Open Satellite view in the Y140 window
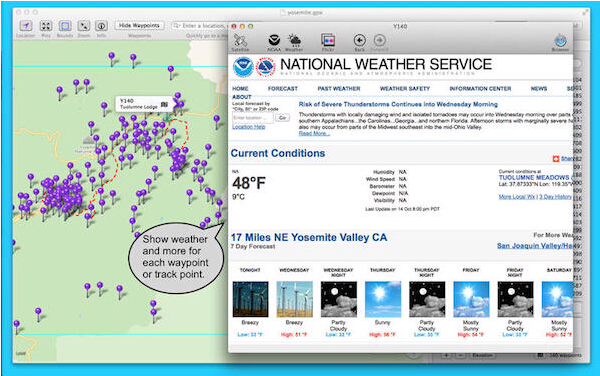600x376 pixels. click(x=240, y=41)
